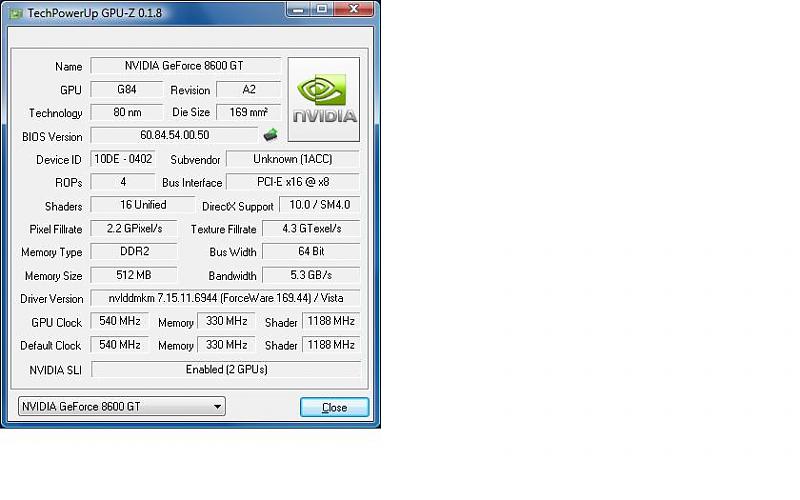Close GPU-Z via the title bar X

[x=354, y=9]
